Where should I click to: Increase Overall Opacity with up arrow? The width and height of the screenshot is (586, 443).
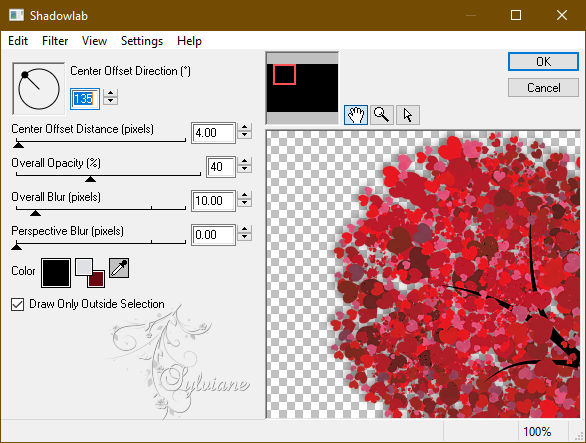[244, 161]
